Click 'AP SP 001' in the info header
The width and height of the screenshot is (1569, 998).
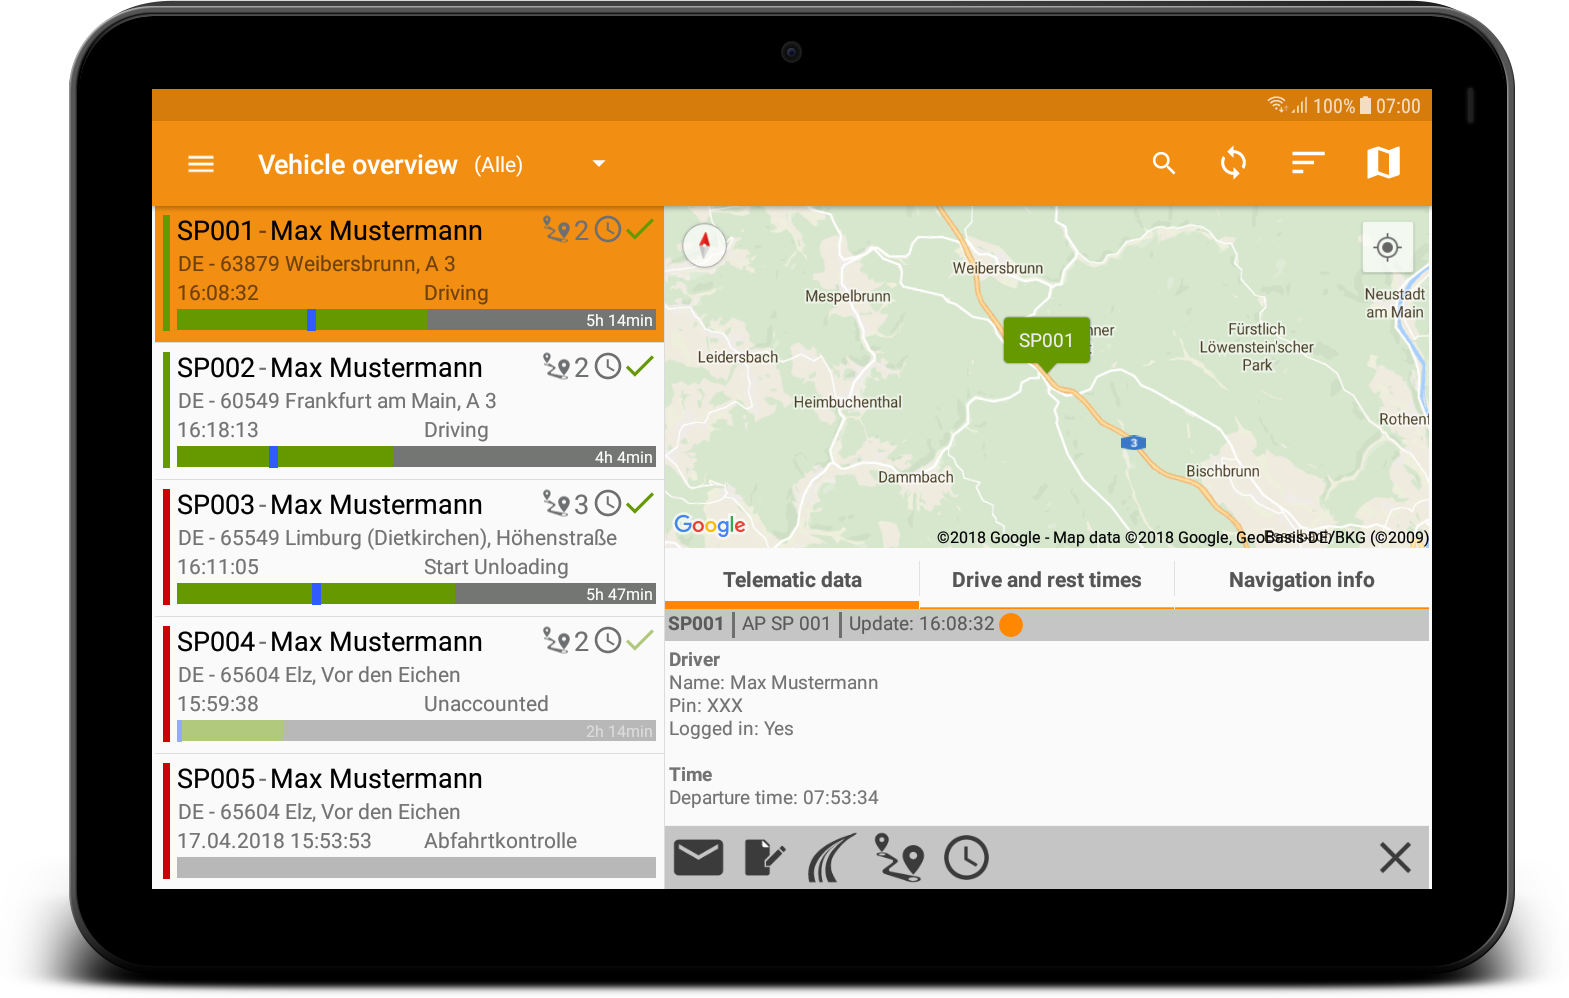pyautogui.click(x=786, y=624)
